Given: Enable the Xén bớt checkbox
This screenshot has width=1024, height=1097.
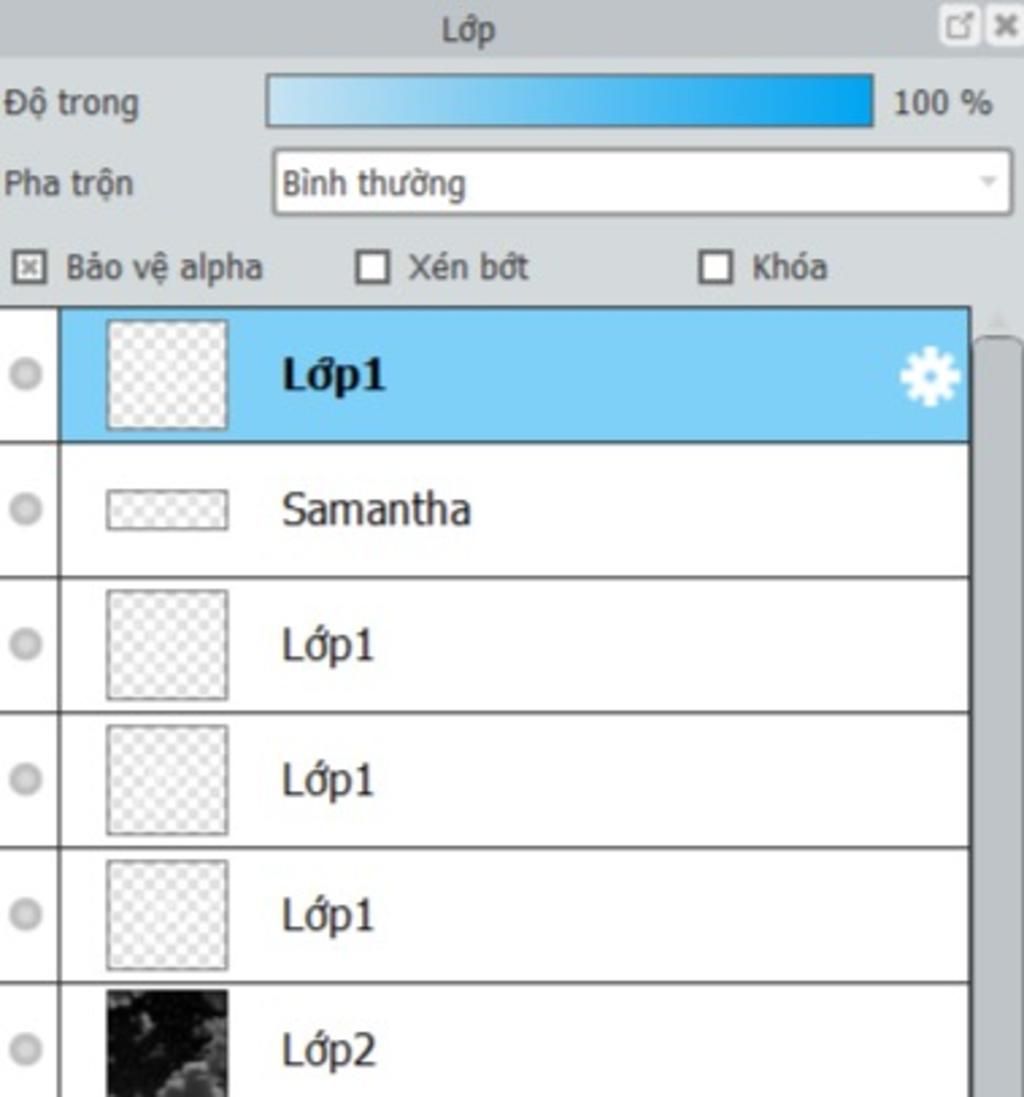Looking at the screenshot, I should pyautogui.click(x=372, y=267).
